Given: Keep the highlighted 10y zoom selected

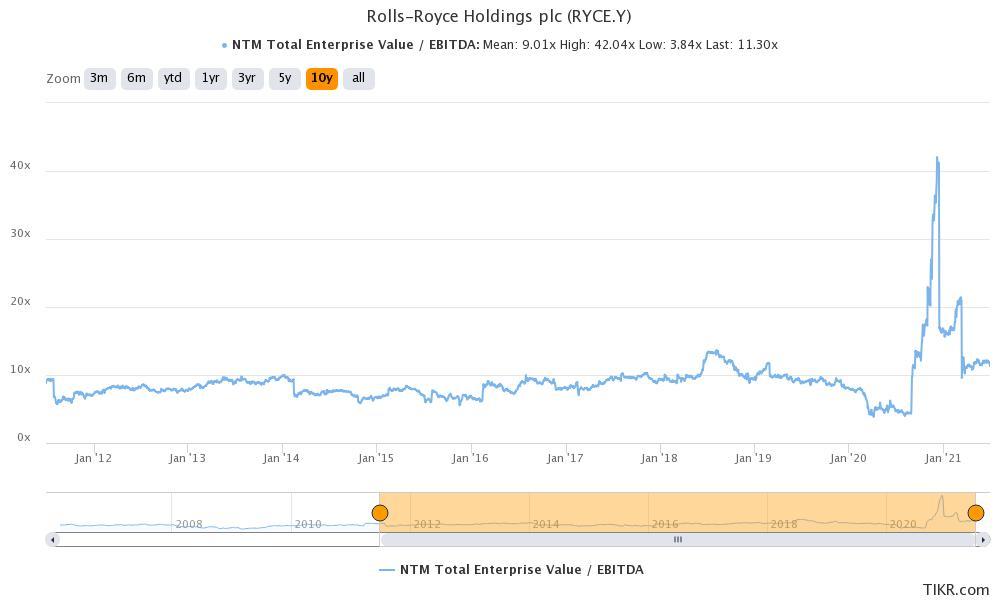Looking at the screenshot, I should tap(319, 78).
